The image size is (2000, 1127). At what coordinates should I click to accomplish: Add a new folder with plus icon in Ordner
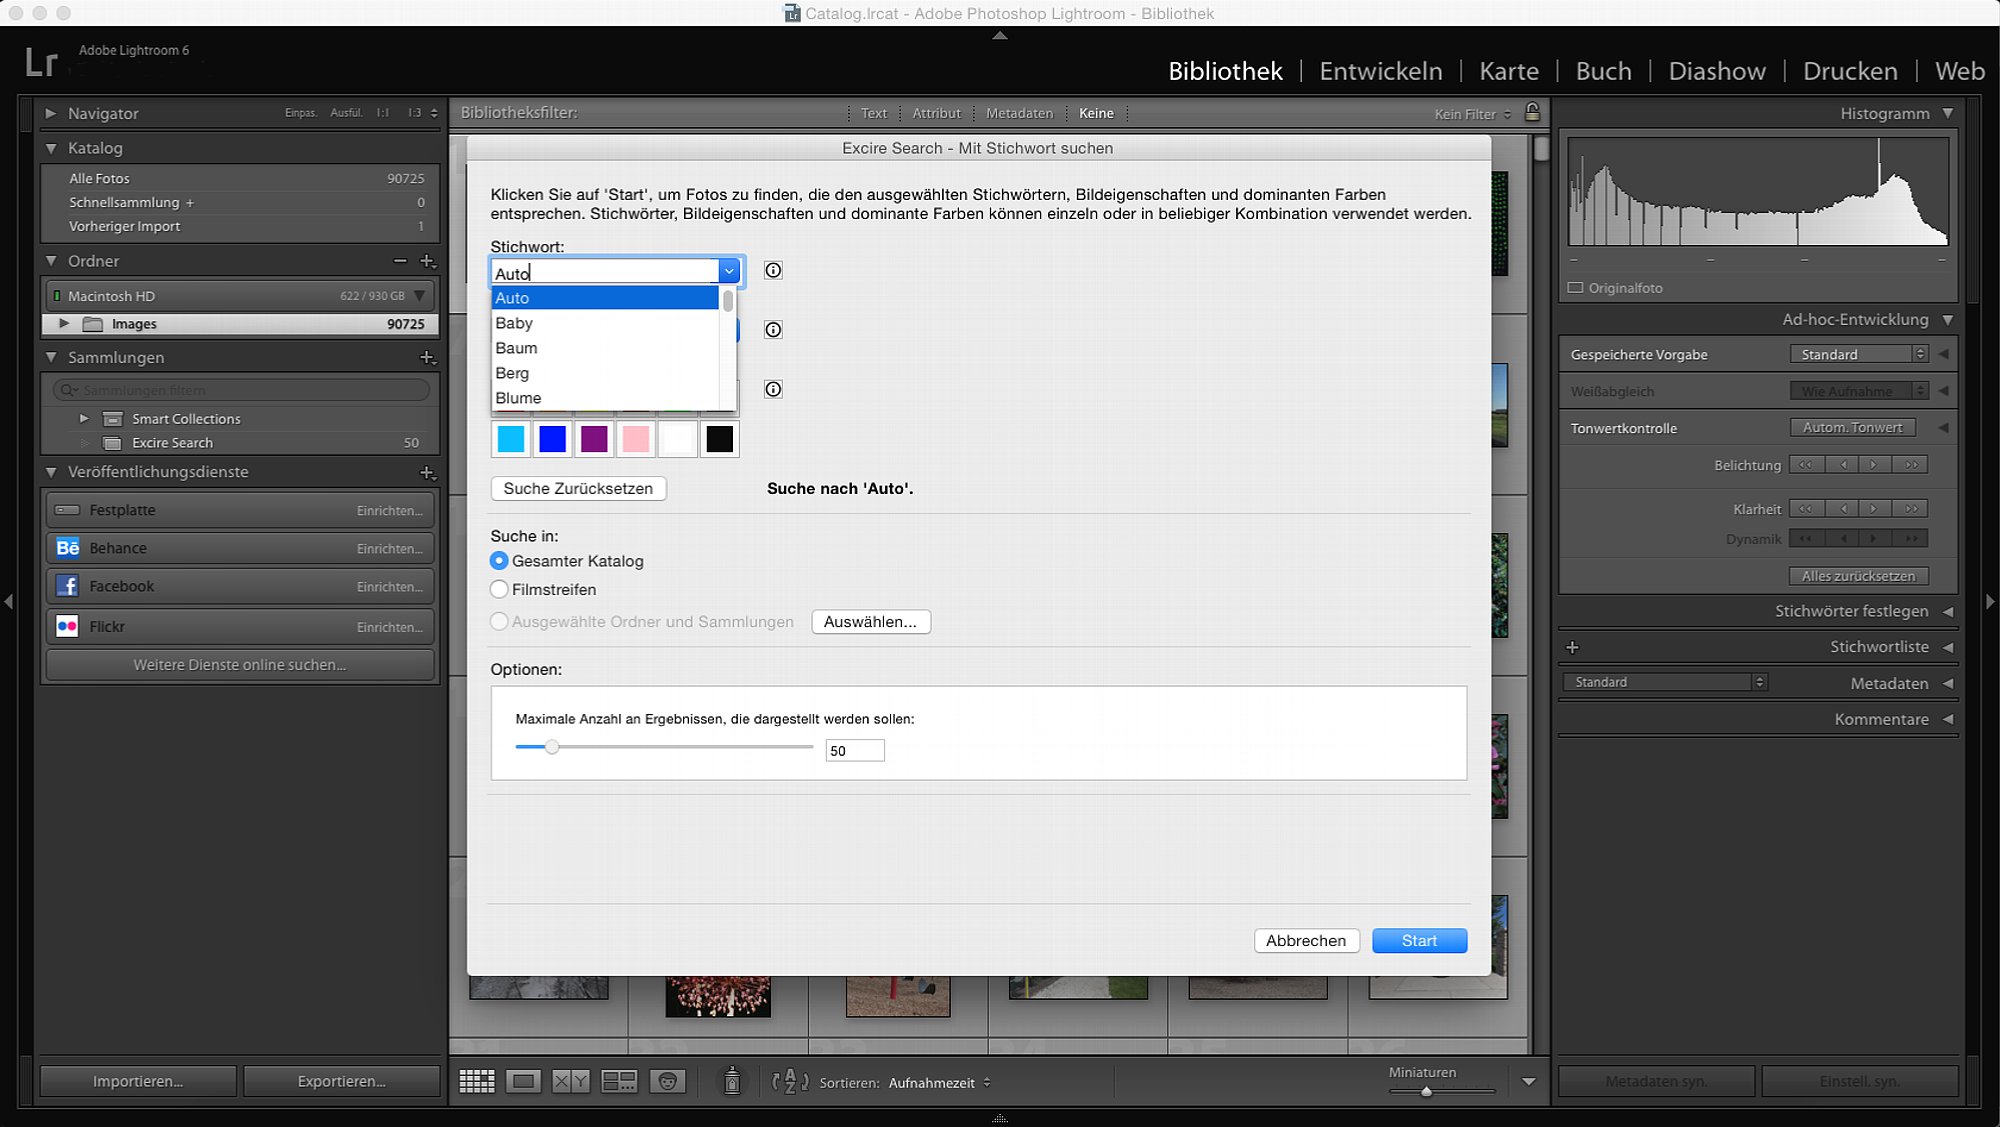427,261
